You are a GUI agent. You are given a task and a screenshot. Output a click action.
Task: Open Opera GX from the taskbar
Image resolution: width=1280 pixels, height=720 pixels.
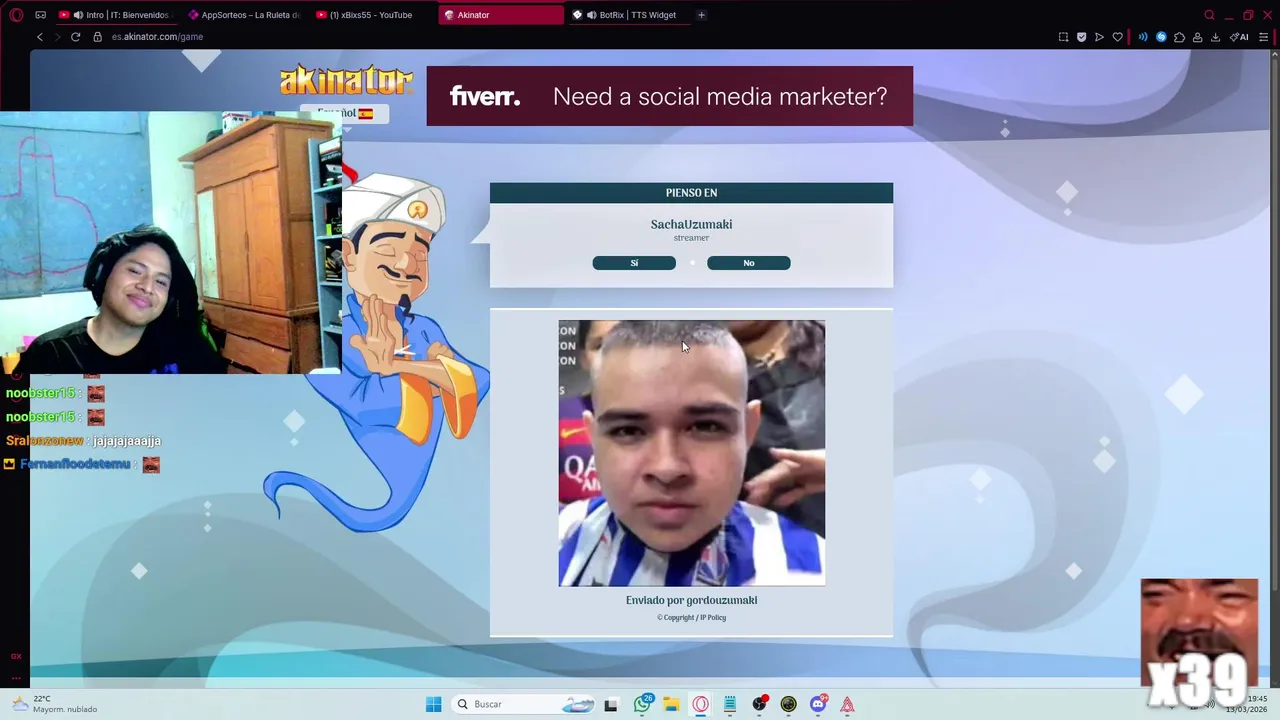tap(700, 705)
